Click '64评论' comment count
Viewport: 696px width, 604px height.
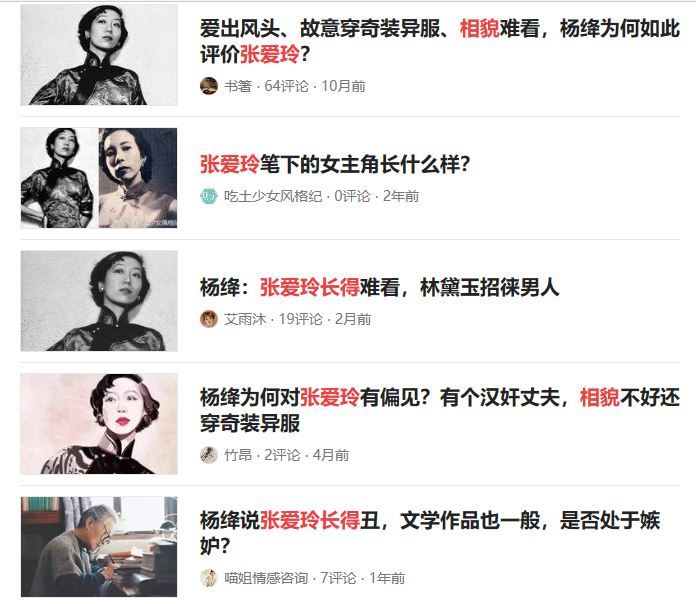(286, 86)
